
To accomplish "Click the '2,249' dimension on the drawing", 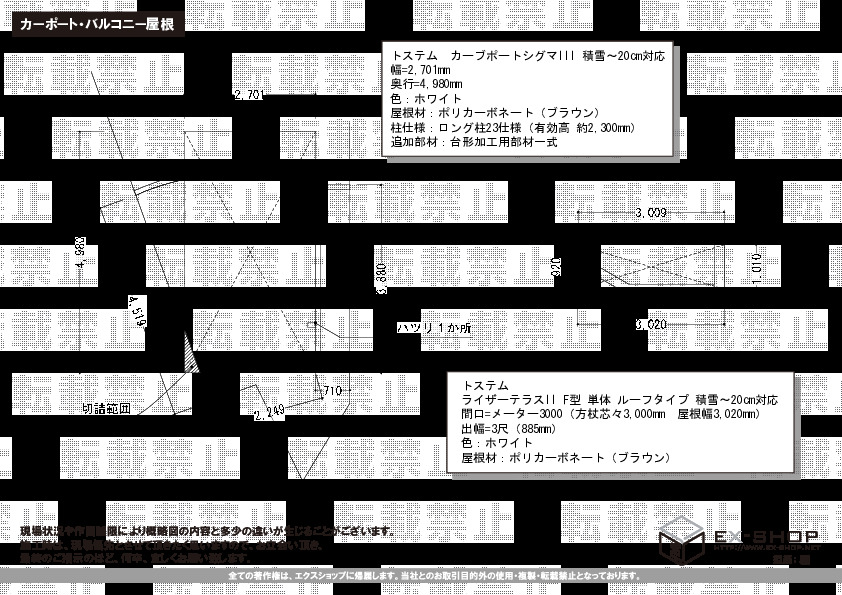I will pyautogui.click(x=270, y=412).
